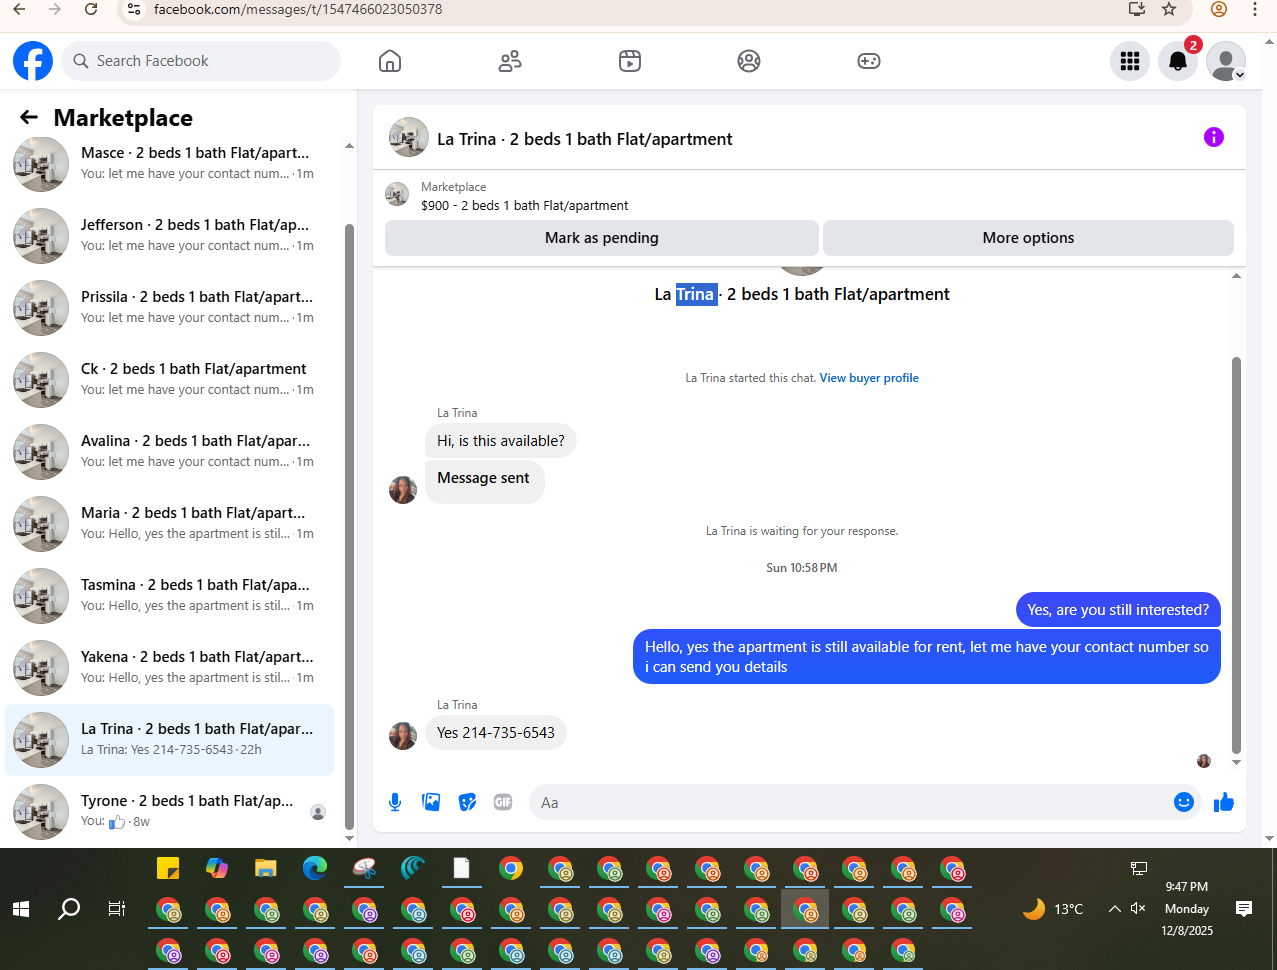Choose a sticker
1277x970 pixels.
click(x=467, y=802)
